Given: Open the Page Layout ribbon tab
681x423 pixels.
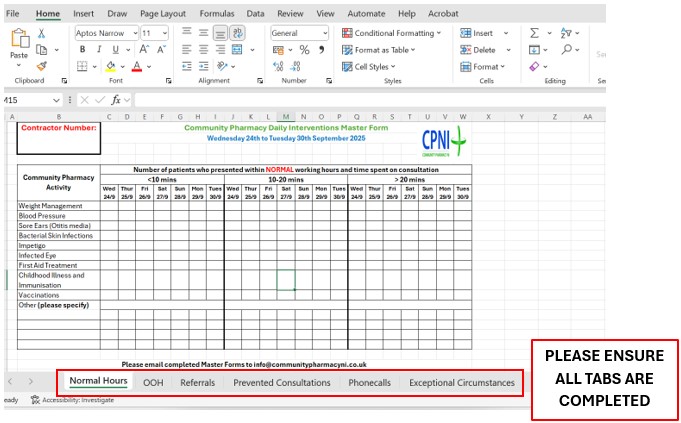Looking at the screenshot, I should [x=162, y=14].
